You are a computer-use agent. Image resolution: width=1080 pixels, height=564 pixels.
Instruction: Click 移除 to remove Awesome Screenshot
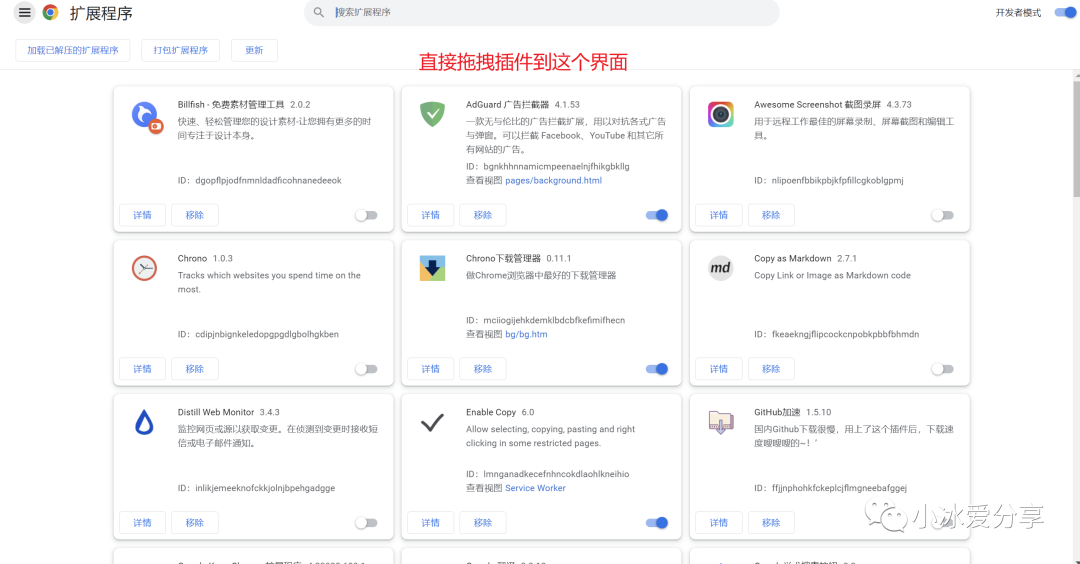click(x=771, y=215)
